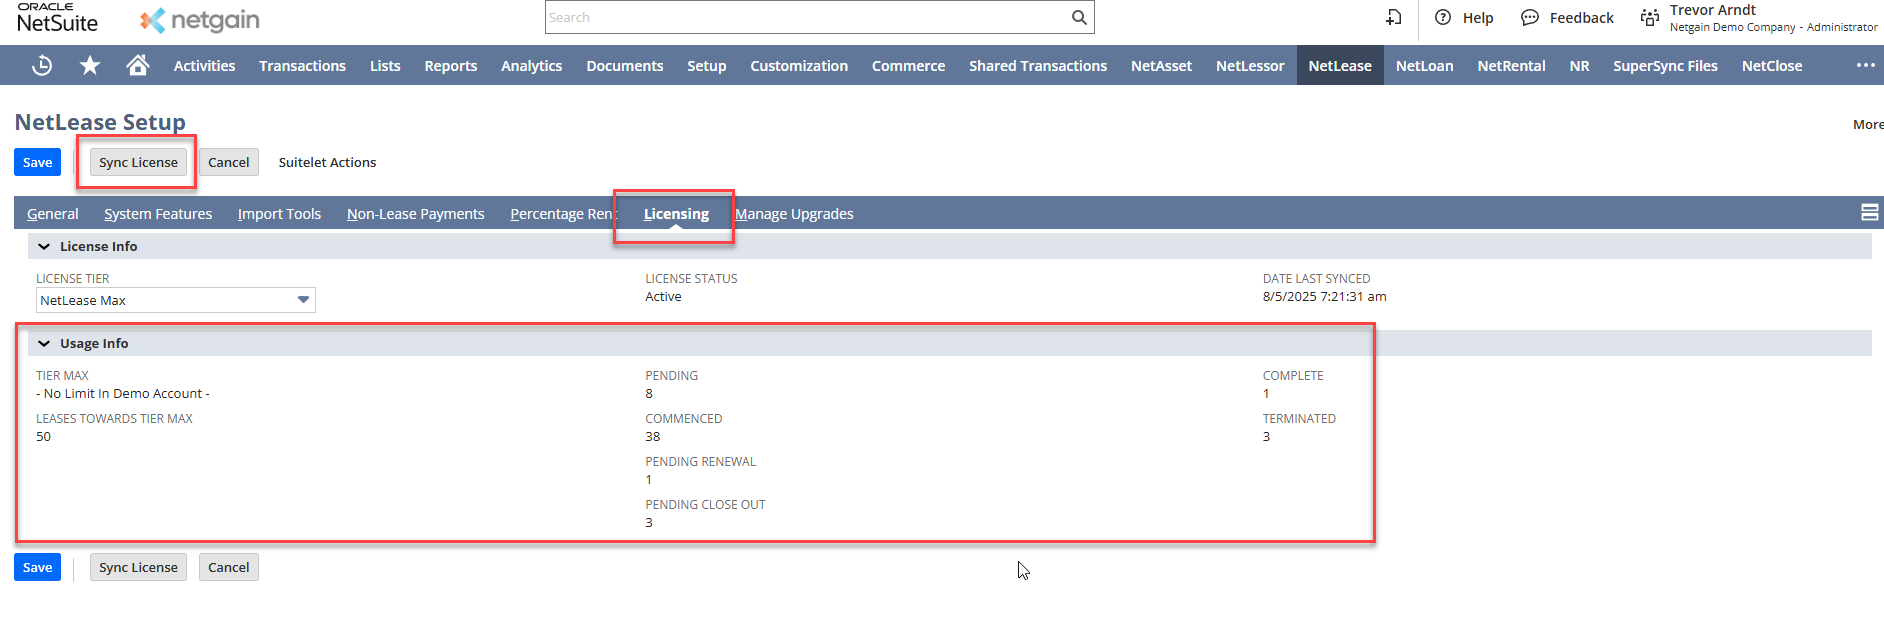Click the top Sync License button
Screen dimensions: 1884x640
tap(138, 162)
